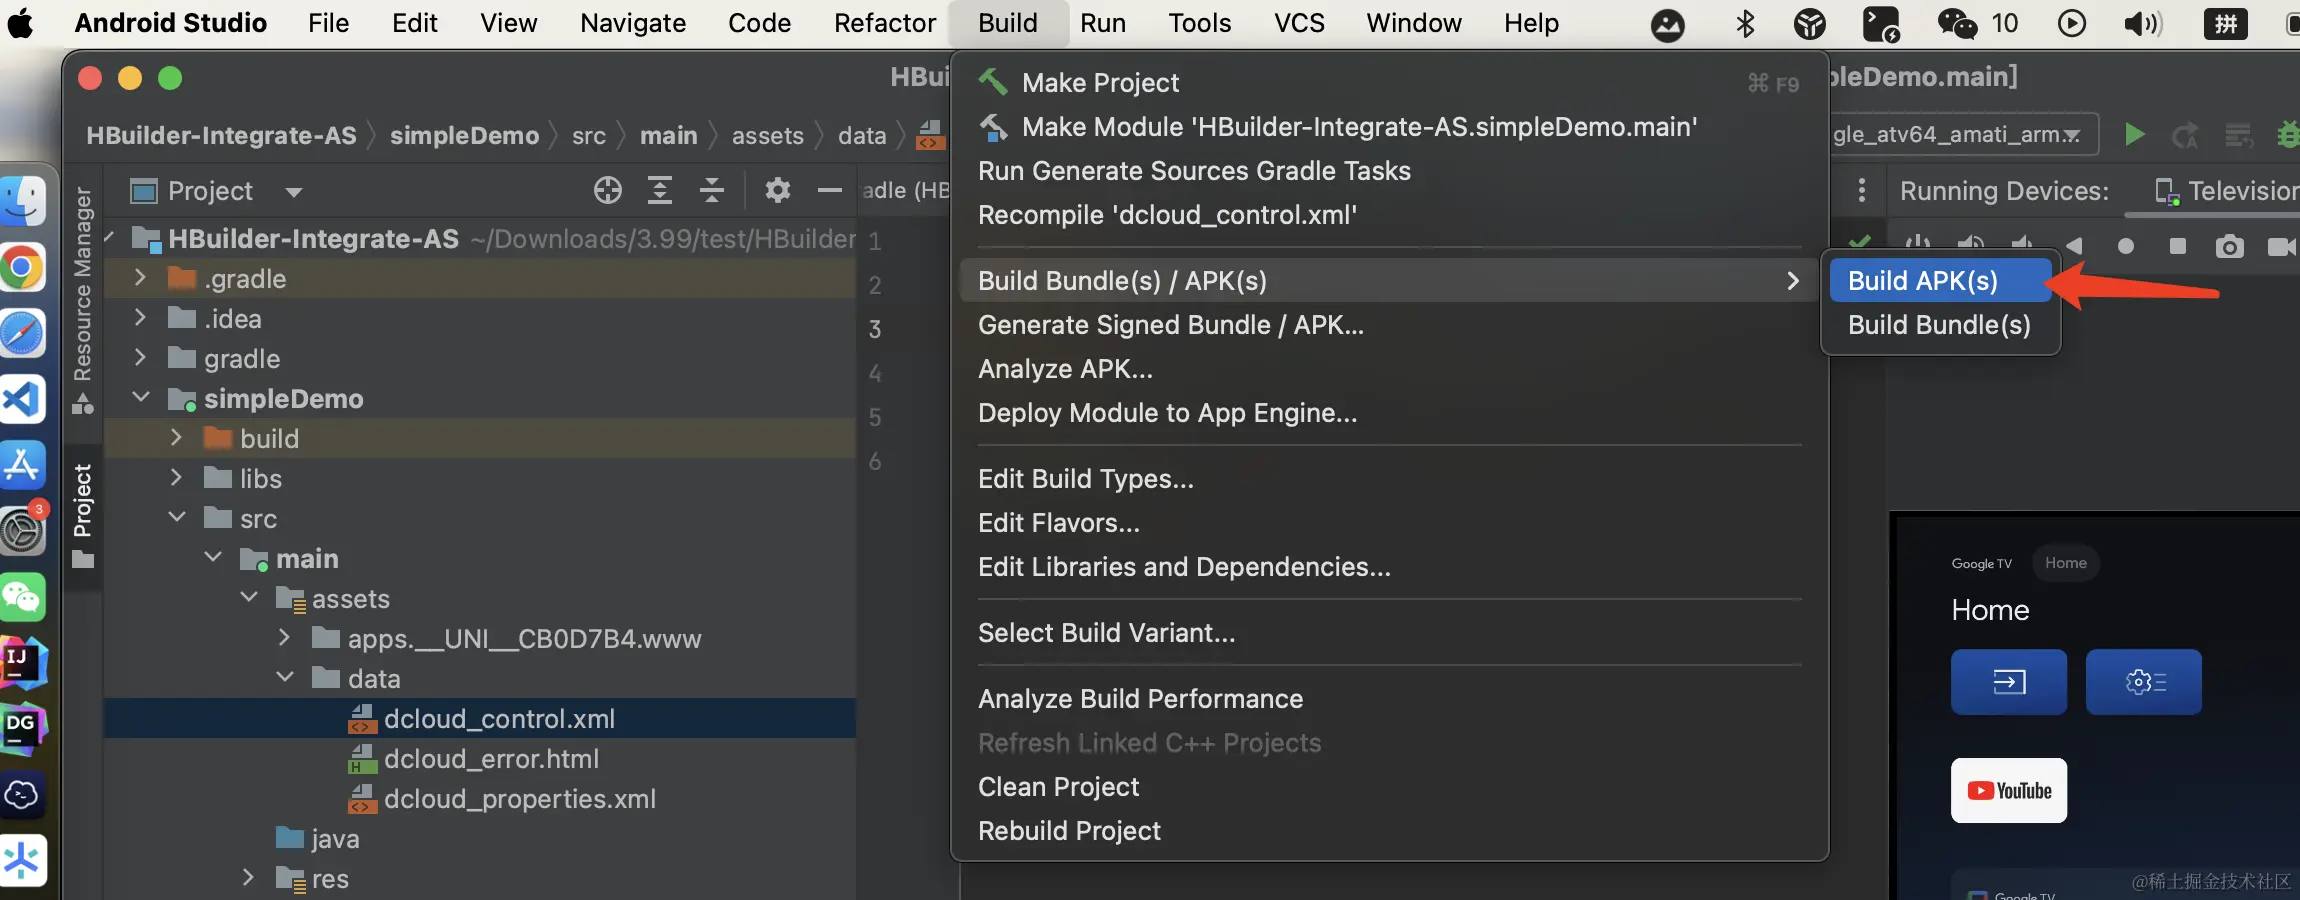Open Project panel gear options
Screen dimensions: 2300x900
click(777, 190)
